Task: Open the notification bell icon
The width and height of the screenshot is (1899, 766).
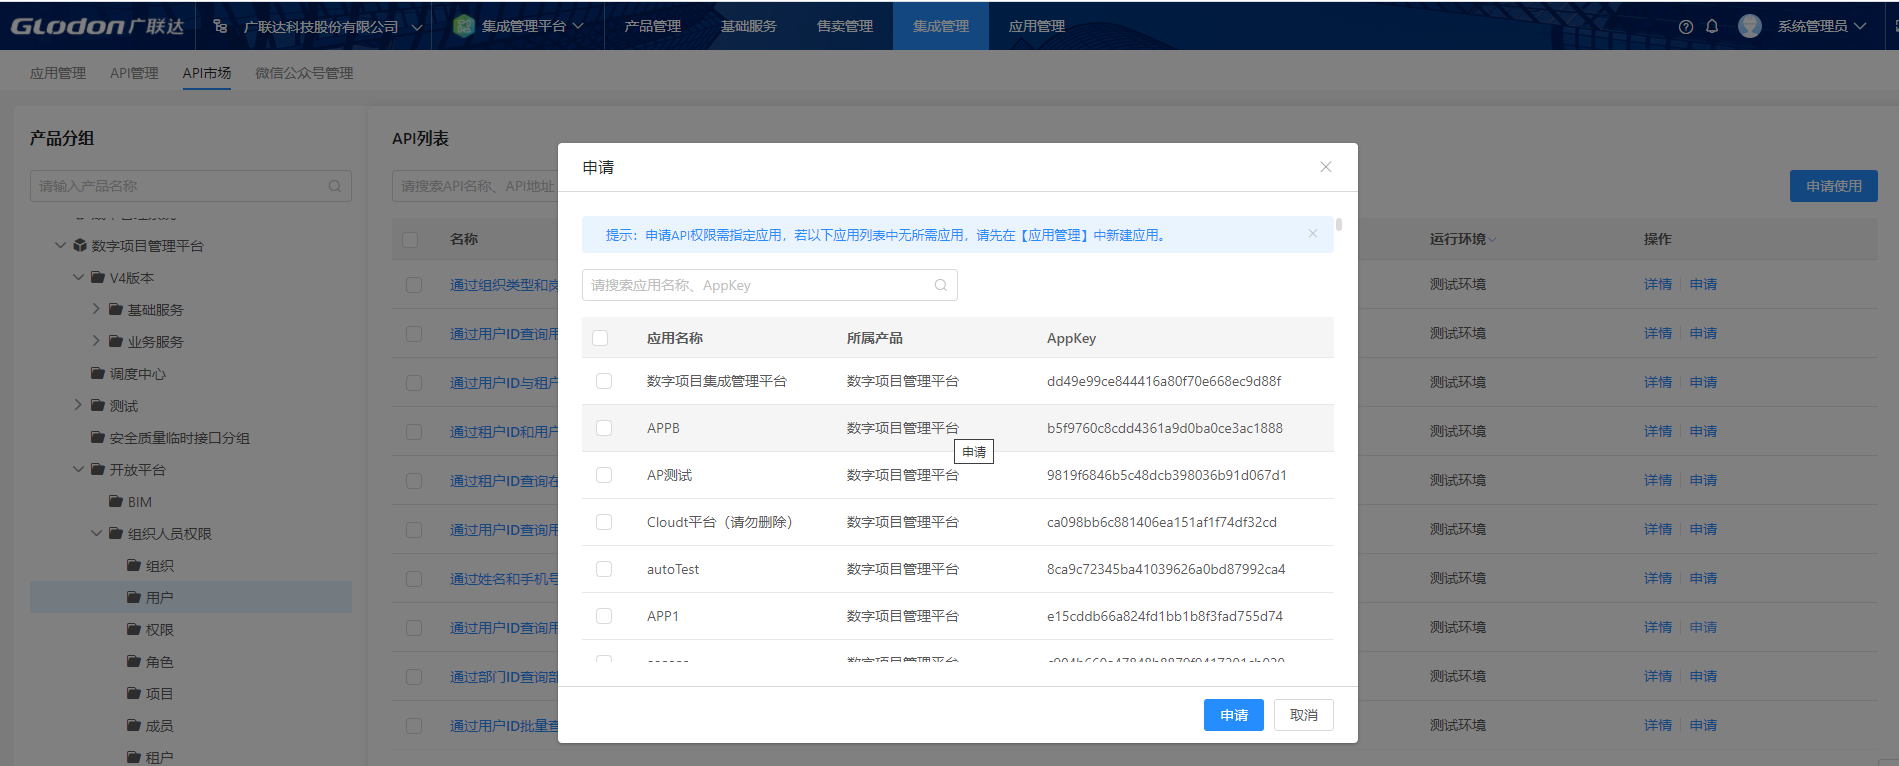Action: [1712, 27]
